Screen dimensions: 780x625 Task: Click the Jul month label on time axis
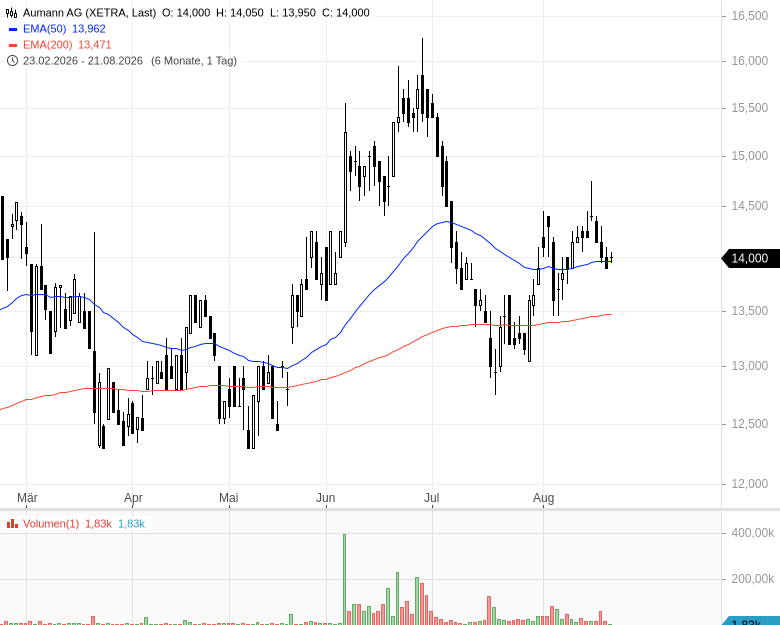pyautogui.click(x=432, y=498)
